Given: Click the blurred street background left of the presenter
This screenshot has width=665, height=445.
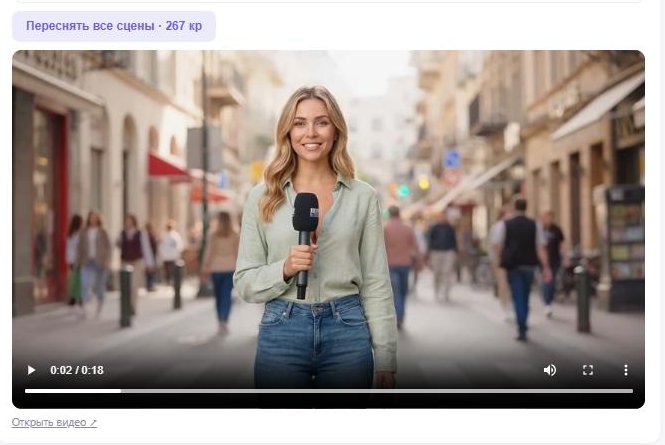Looking at the screenshot, I should (x=127, y=191).
